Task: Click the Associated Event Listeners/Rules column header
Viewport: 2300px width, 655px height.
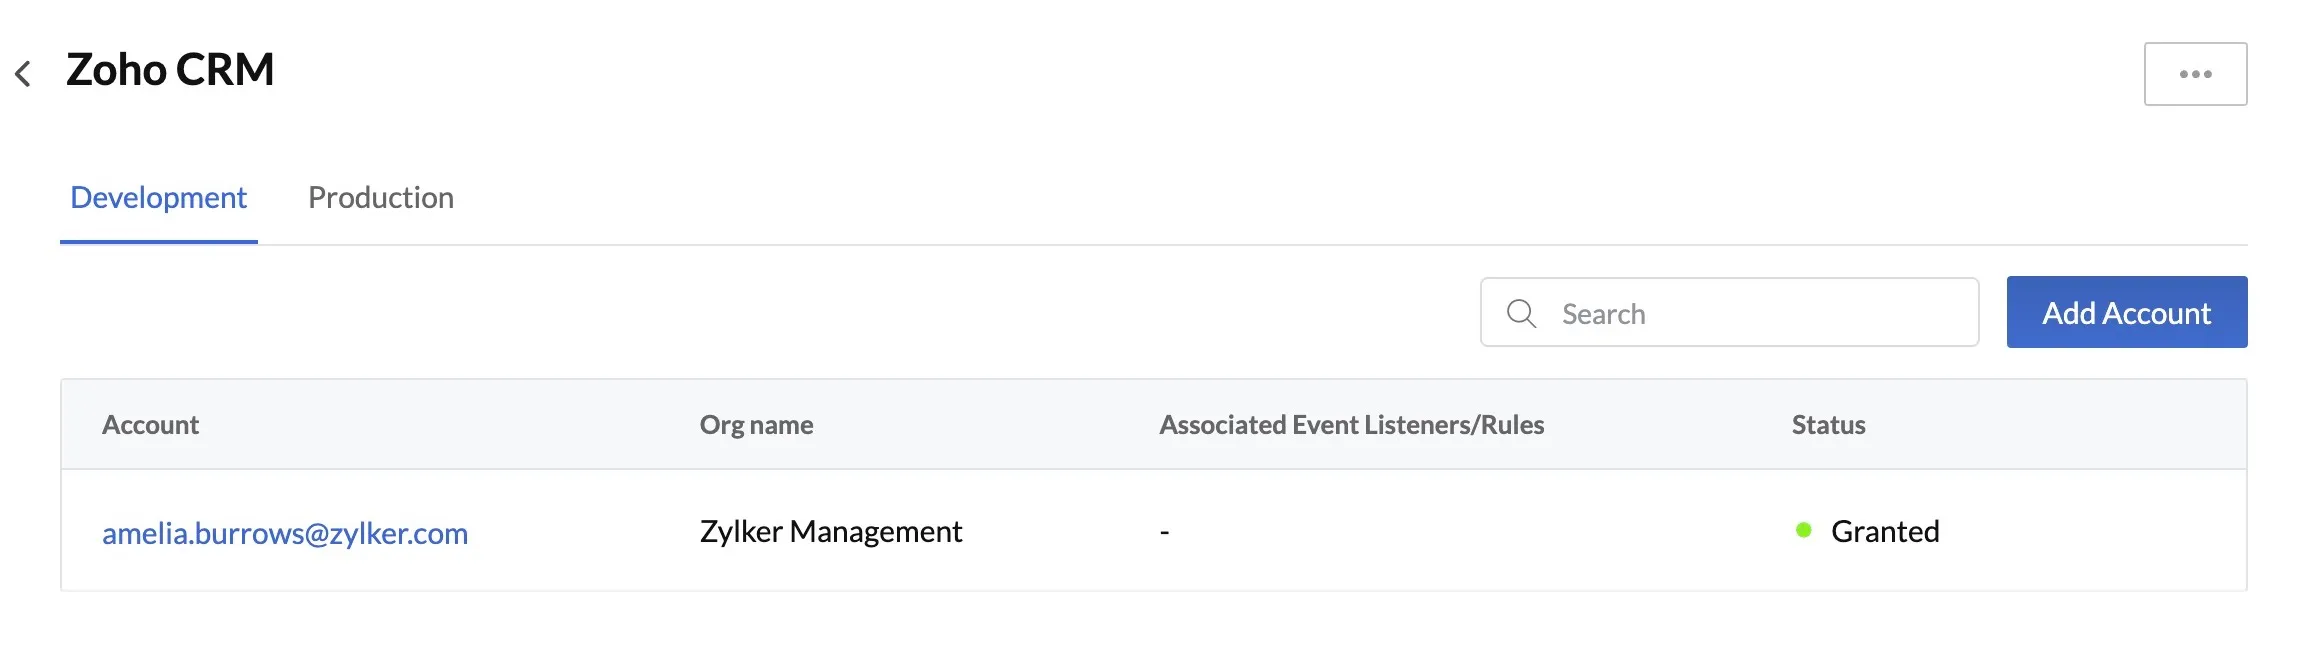Action: (x=1352, y=425)
